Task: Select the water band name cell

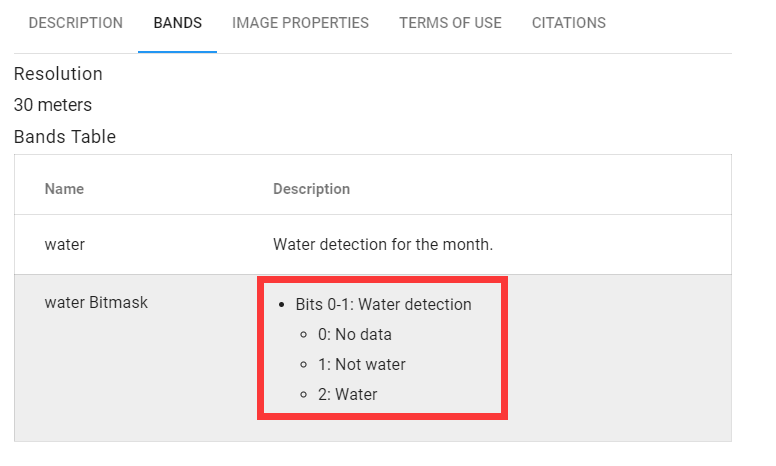Action: [65, 244]
